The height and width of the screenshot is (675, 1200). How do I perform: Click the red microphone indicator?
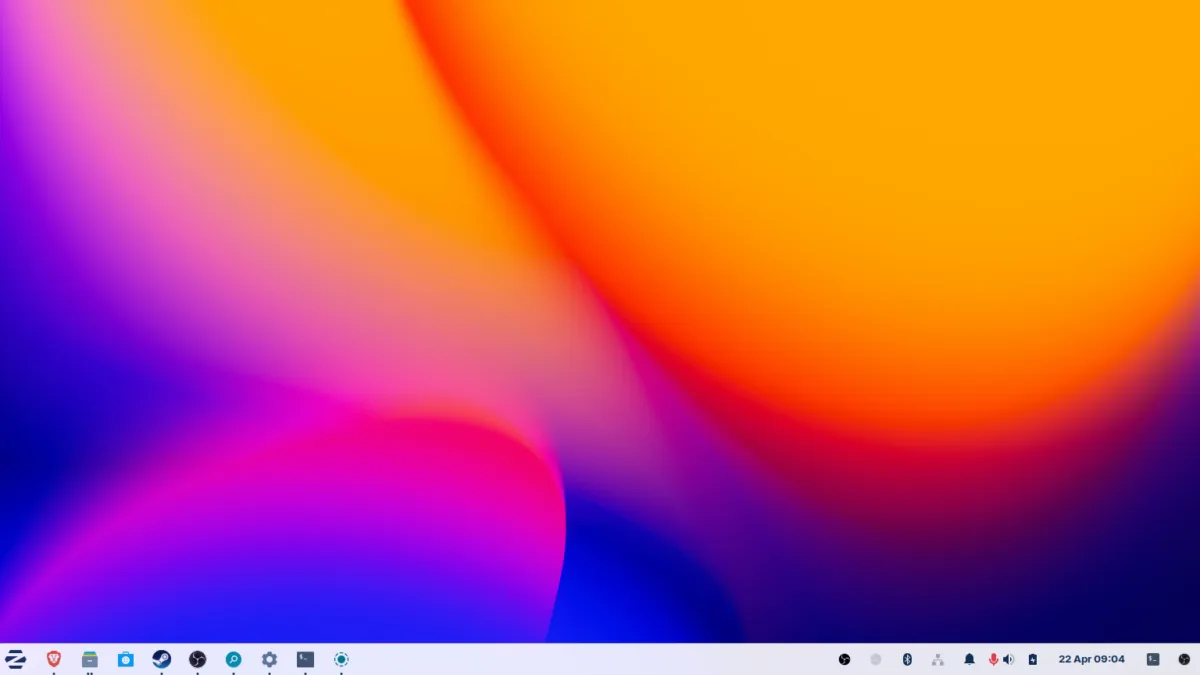point(994,659)
